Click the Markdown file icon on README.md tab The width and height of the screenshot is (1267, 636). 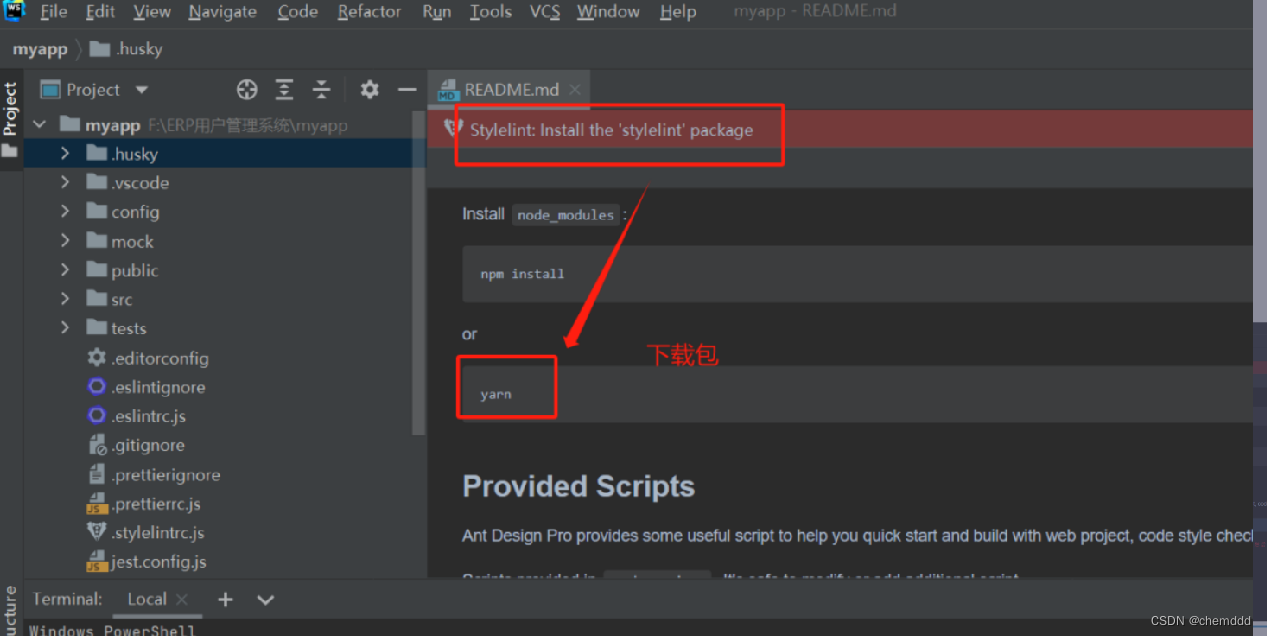(x=447, y=91)
